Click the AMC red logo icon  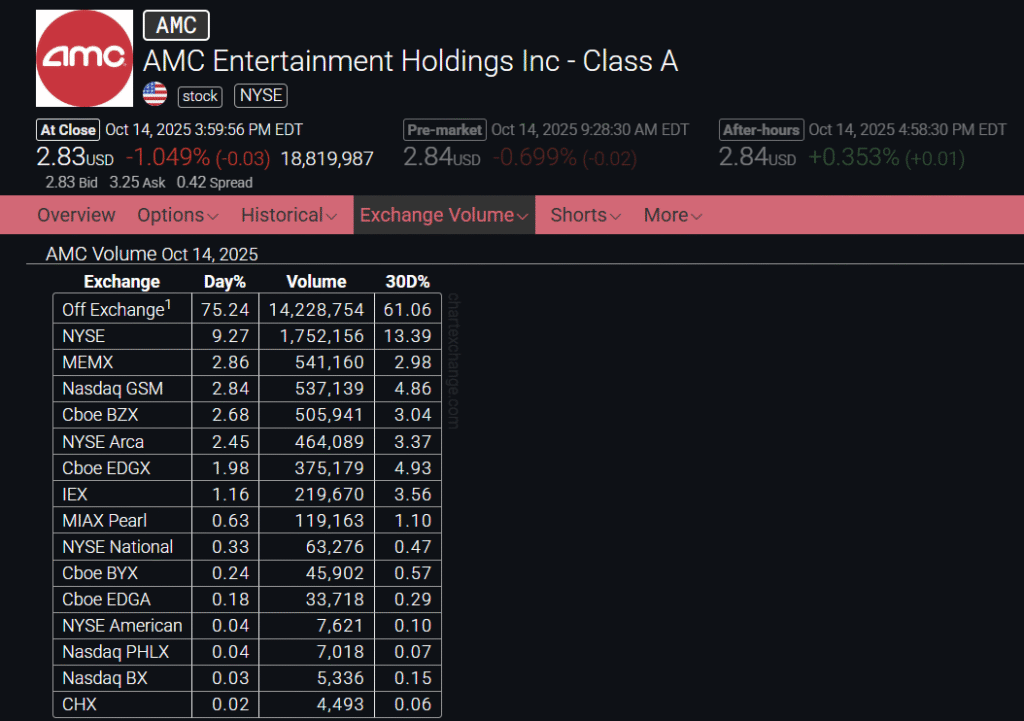click(84, 58)
